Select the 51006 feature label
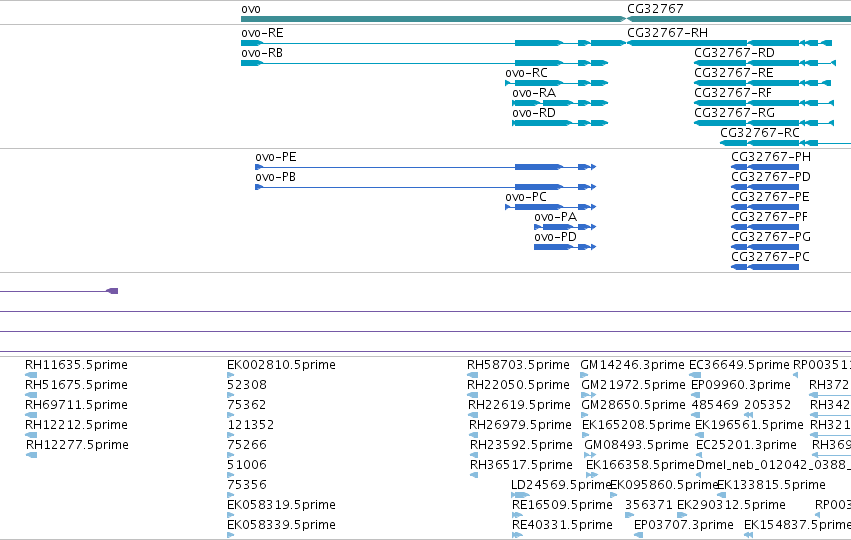The height and width of the screenshot is (540, 851). point(247,466)
